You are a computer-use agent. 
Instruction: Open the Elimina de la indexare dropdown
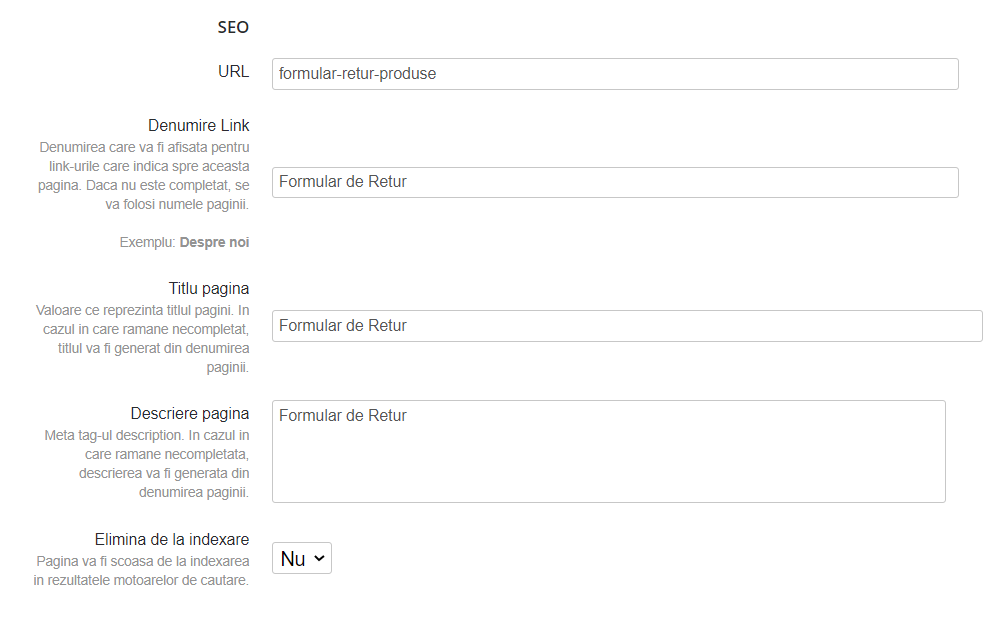pos(301,558)
